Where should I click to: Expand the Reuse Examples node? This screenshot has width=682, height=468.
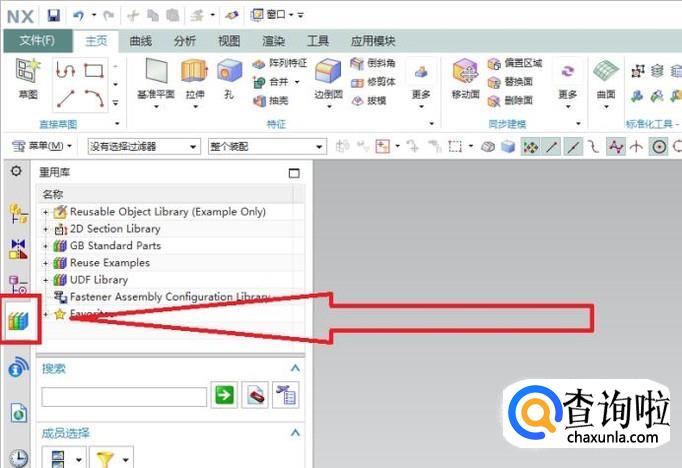(45, 263)
